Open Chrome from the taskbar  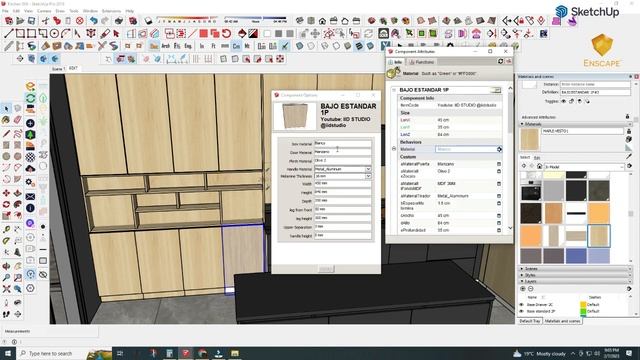[202, 353]
